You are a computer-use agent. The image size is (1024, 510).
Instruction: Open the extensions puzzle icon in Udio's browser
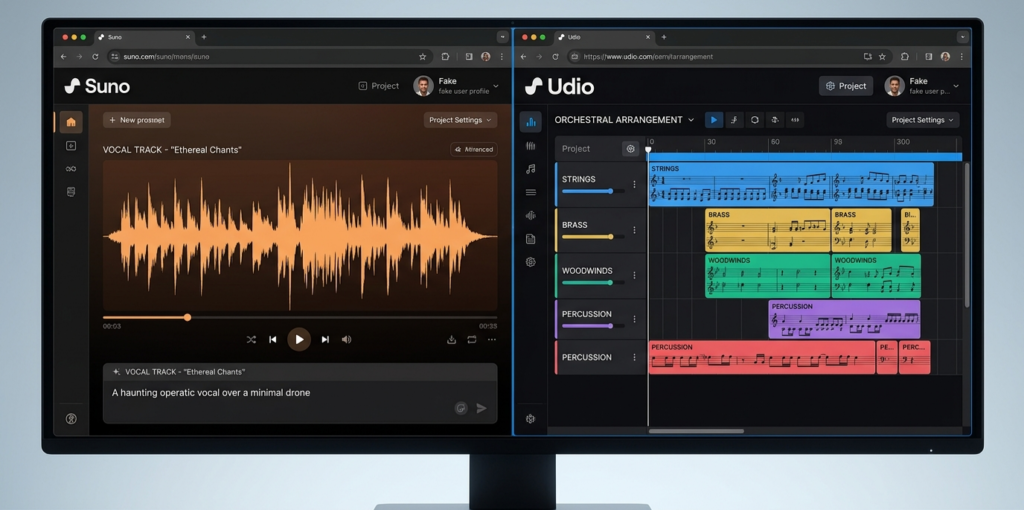click(x=904, y=57)
